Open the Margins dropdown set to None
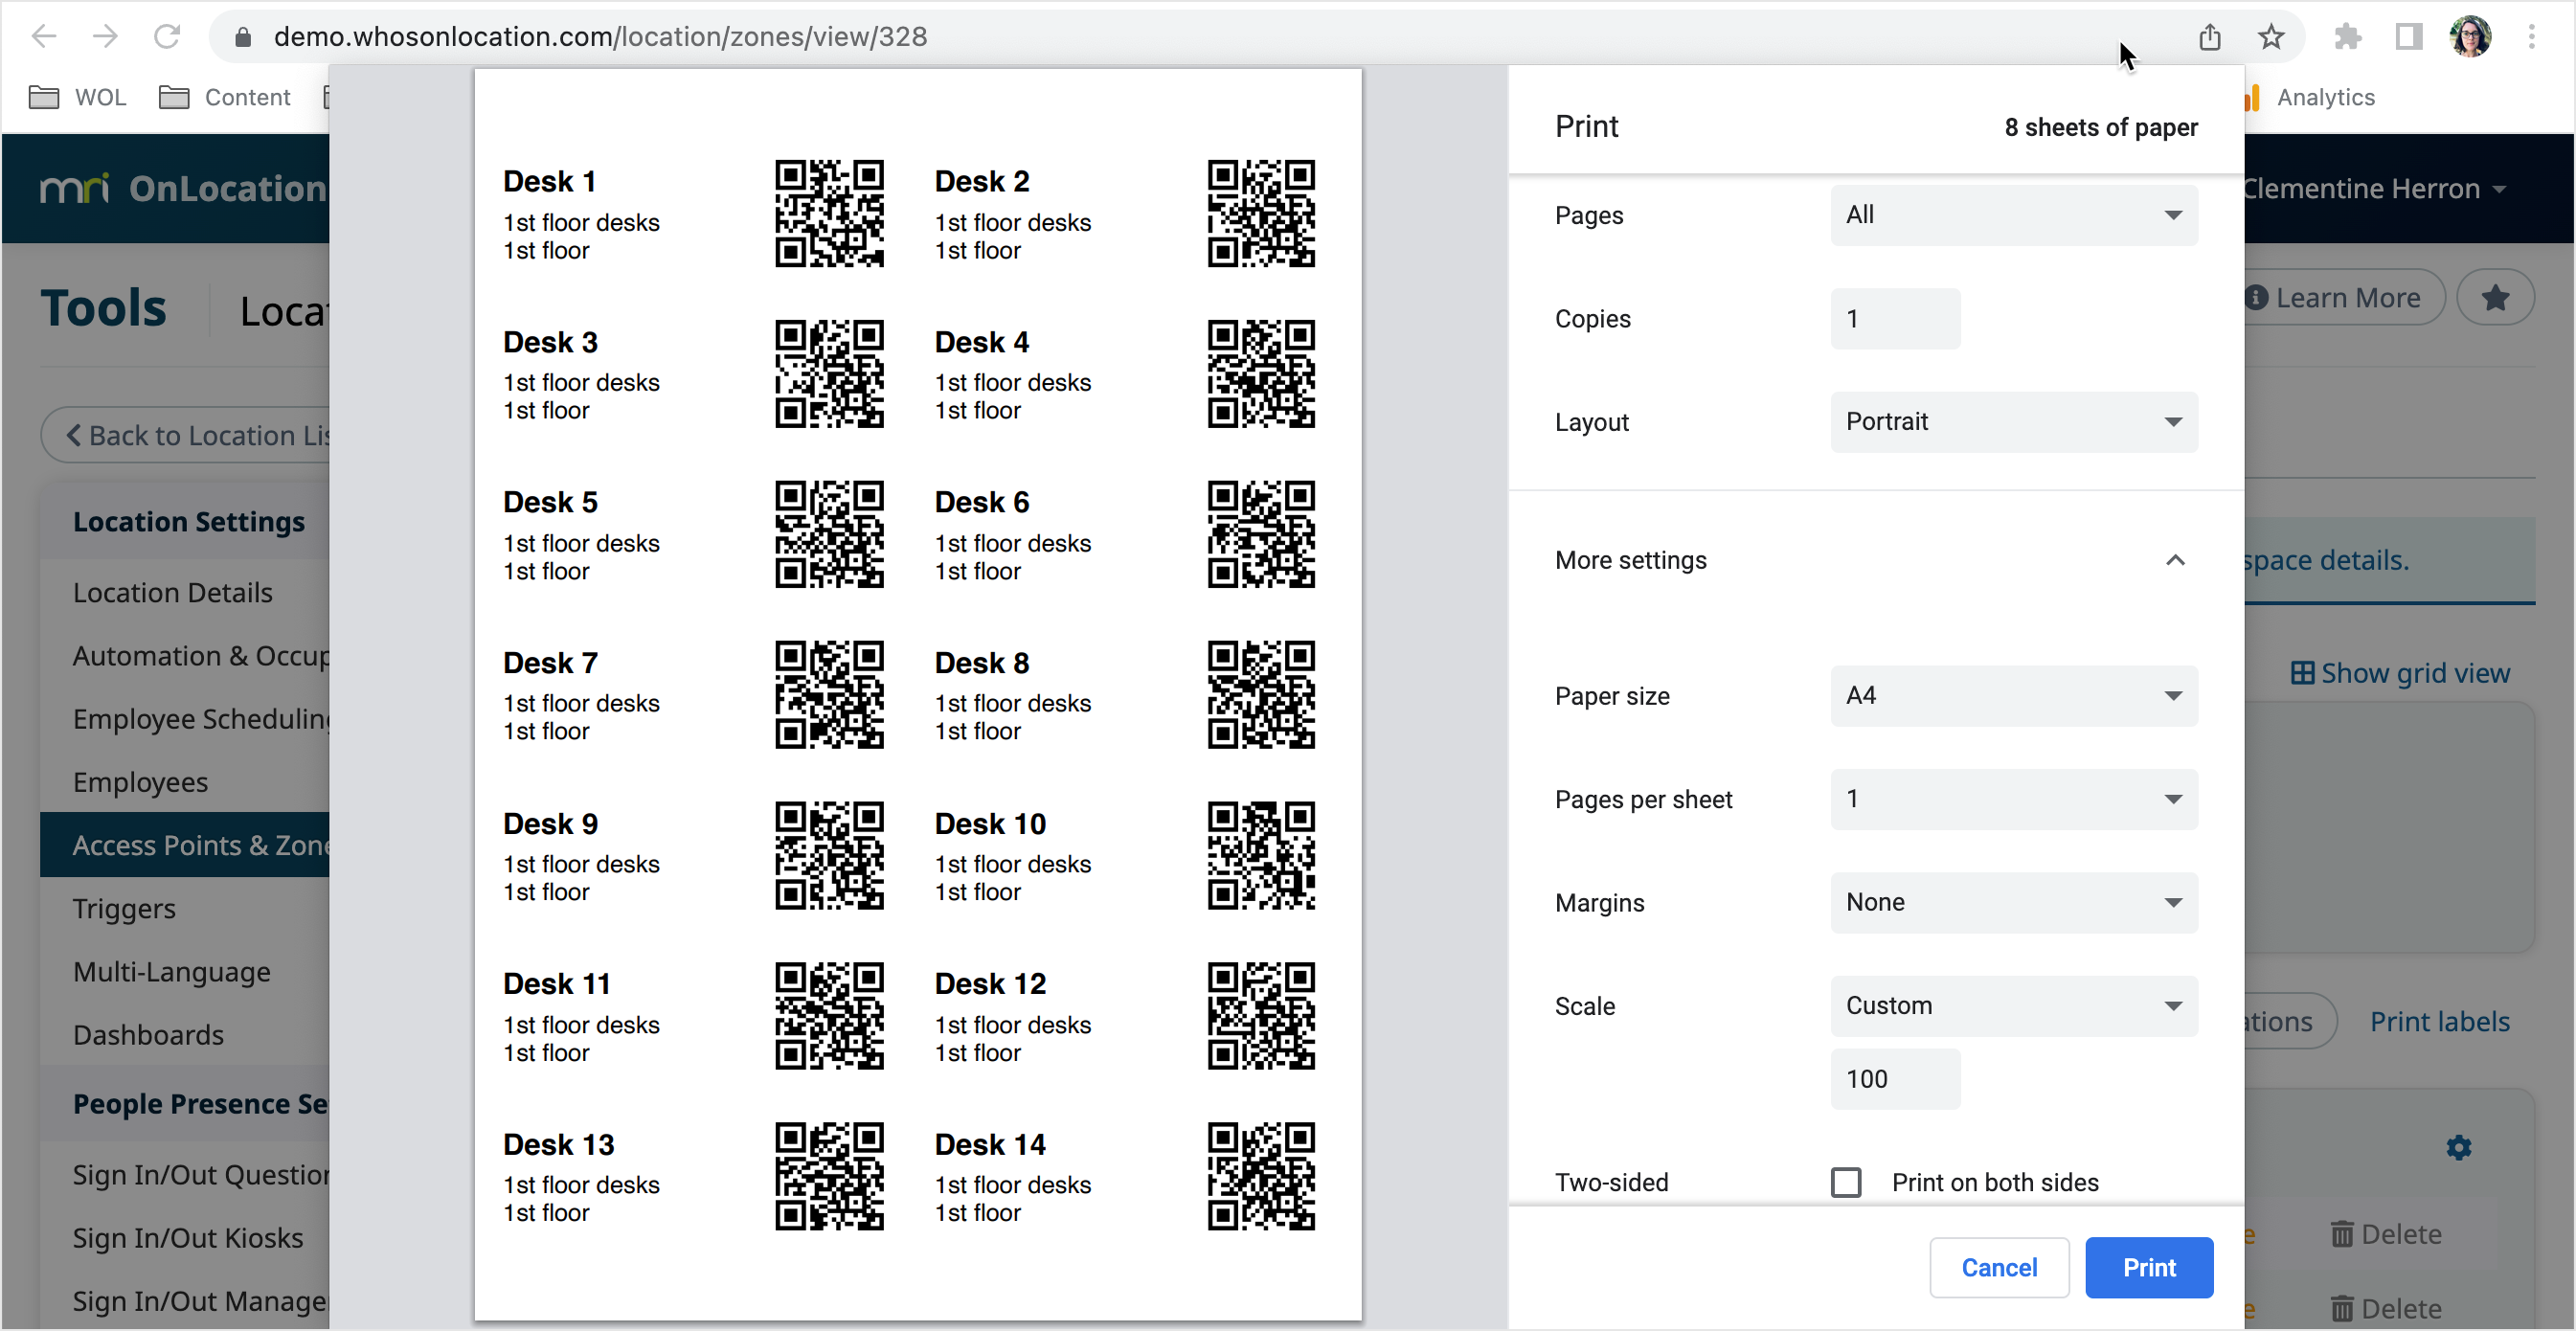 (2014, 903)
